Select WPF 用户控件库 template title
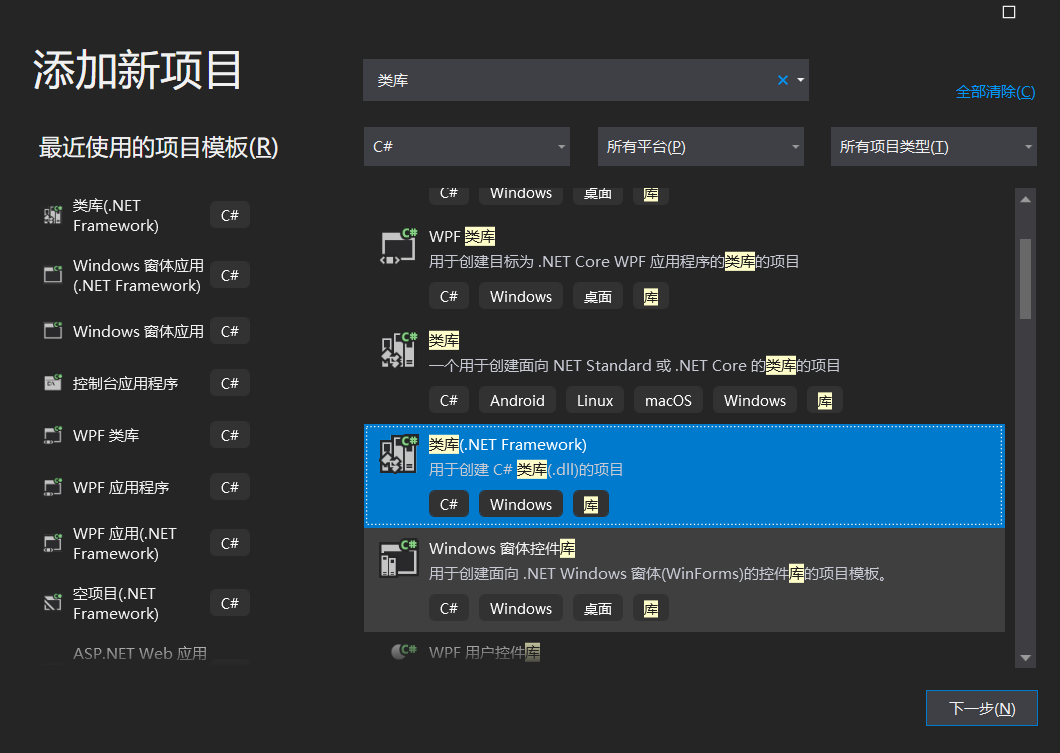 click(x=484, y=652)
